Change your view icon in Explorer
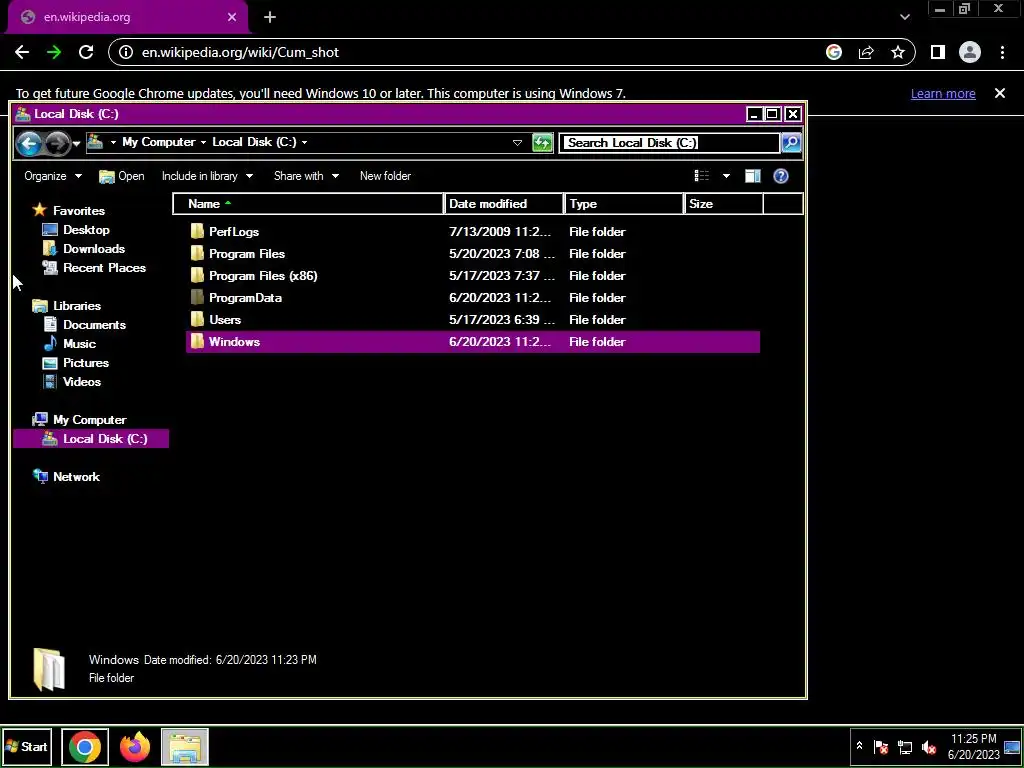The width and height of the screenshot is (1024, 768). pyautogui.click(x=702, y=176)
